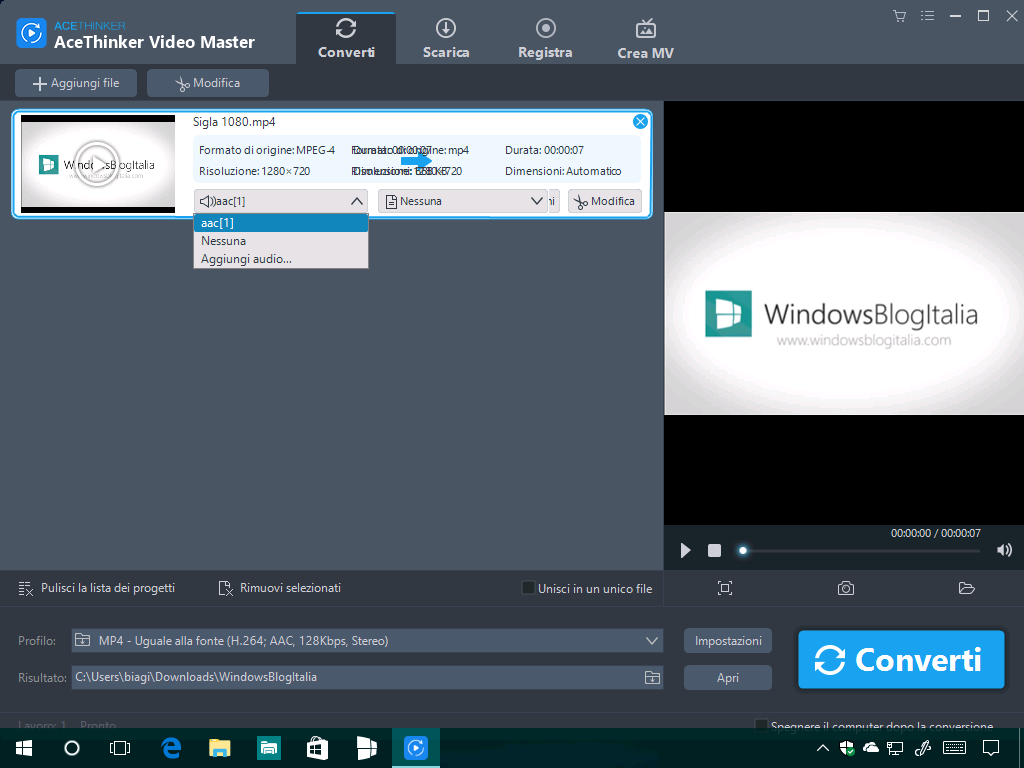Click AceThinker Video Master taskbar icon

(x=416, y=748)
